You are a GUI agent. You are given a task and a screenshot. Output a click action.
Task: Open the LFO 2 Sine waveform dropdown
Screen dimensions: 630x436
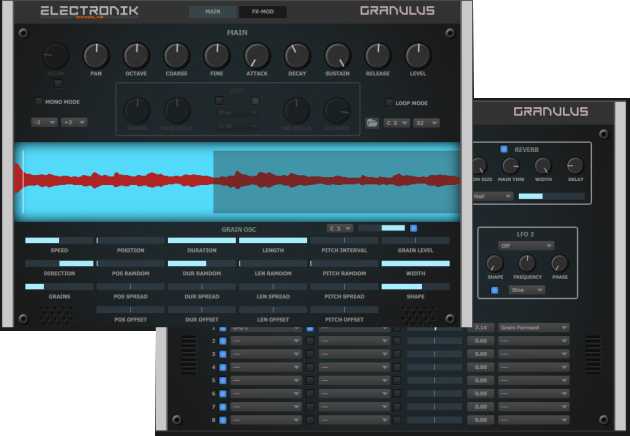point(527,290)
